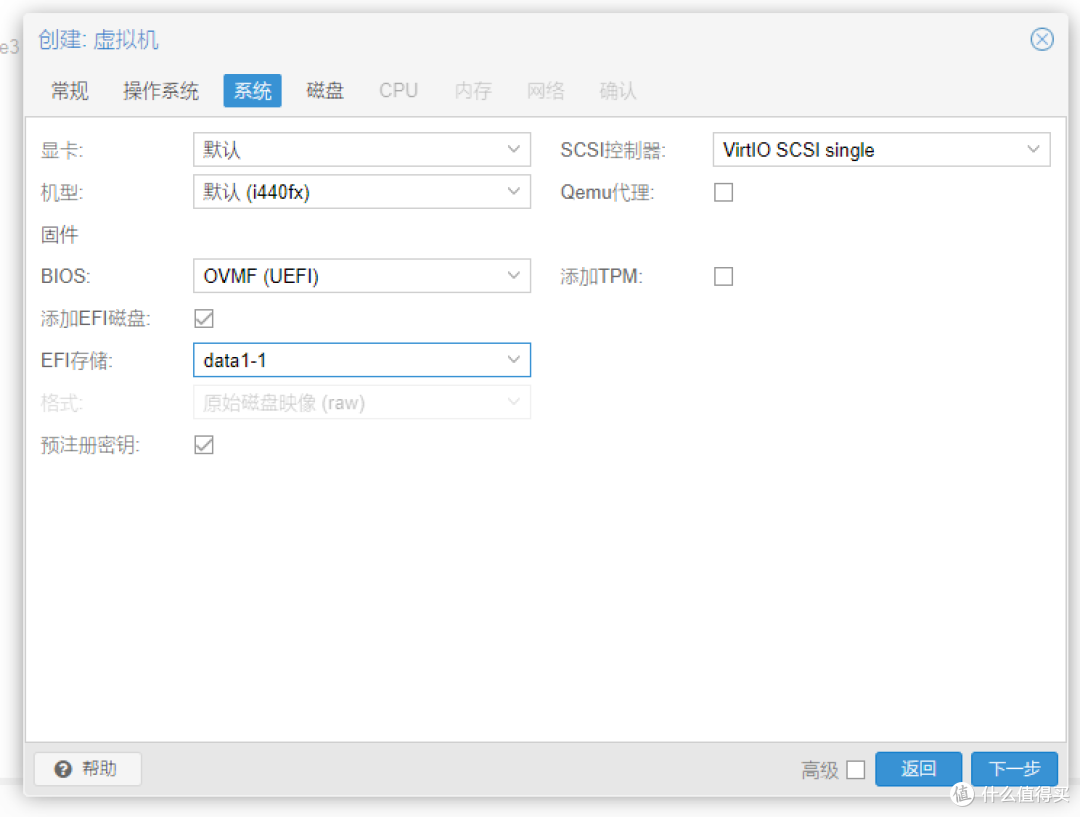Enable the 添加TPM checkbox

pos(723,276)
